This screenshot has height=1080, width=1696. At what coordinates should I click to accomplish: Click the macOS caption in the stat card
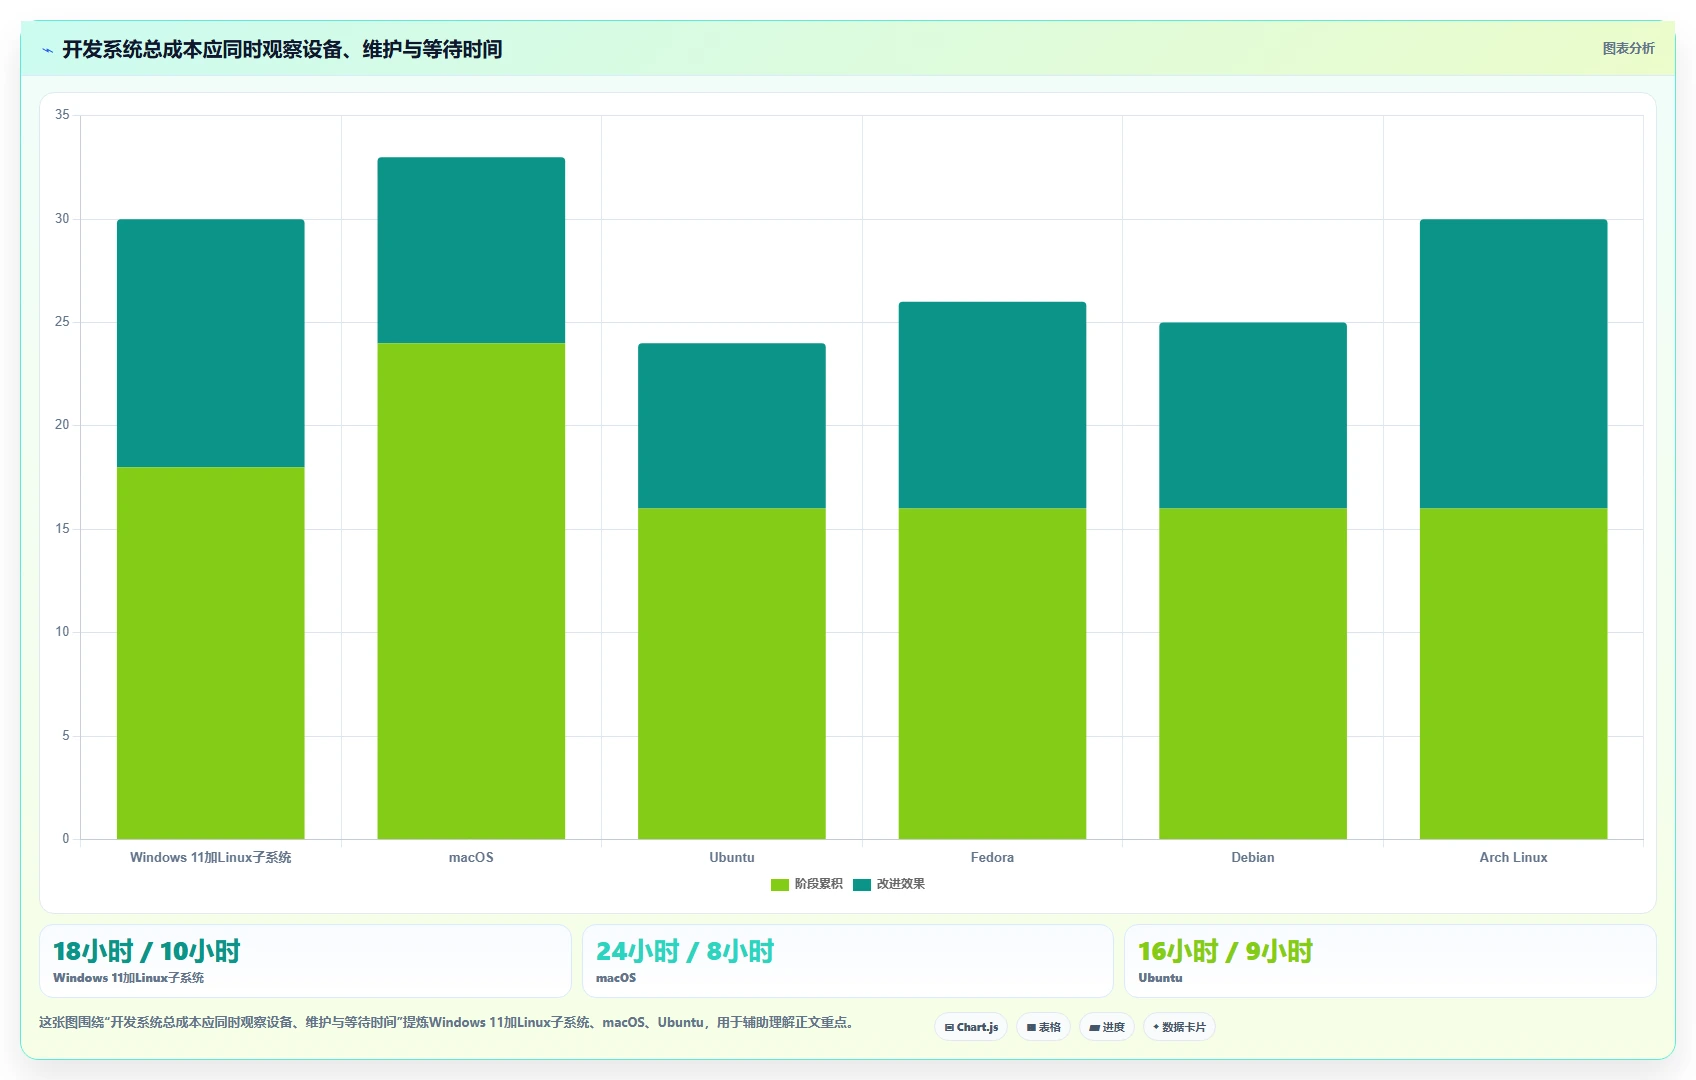pos(616,978)
